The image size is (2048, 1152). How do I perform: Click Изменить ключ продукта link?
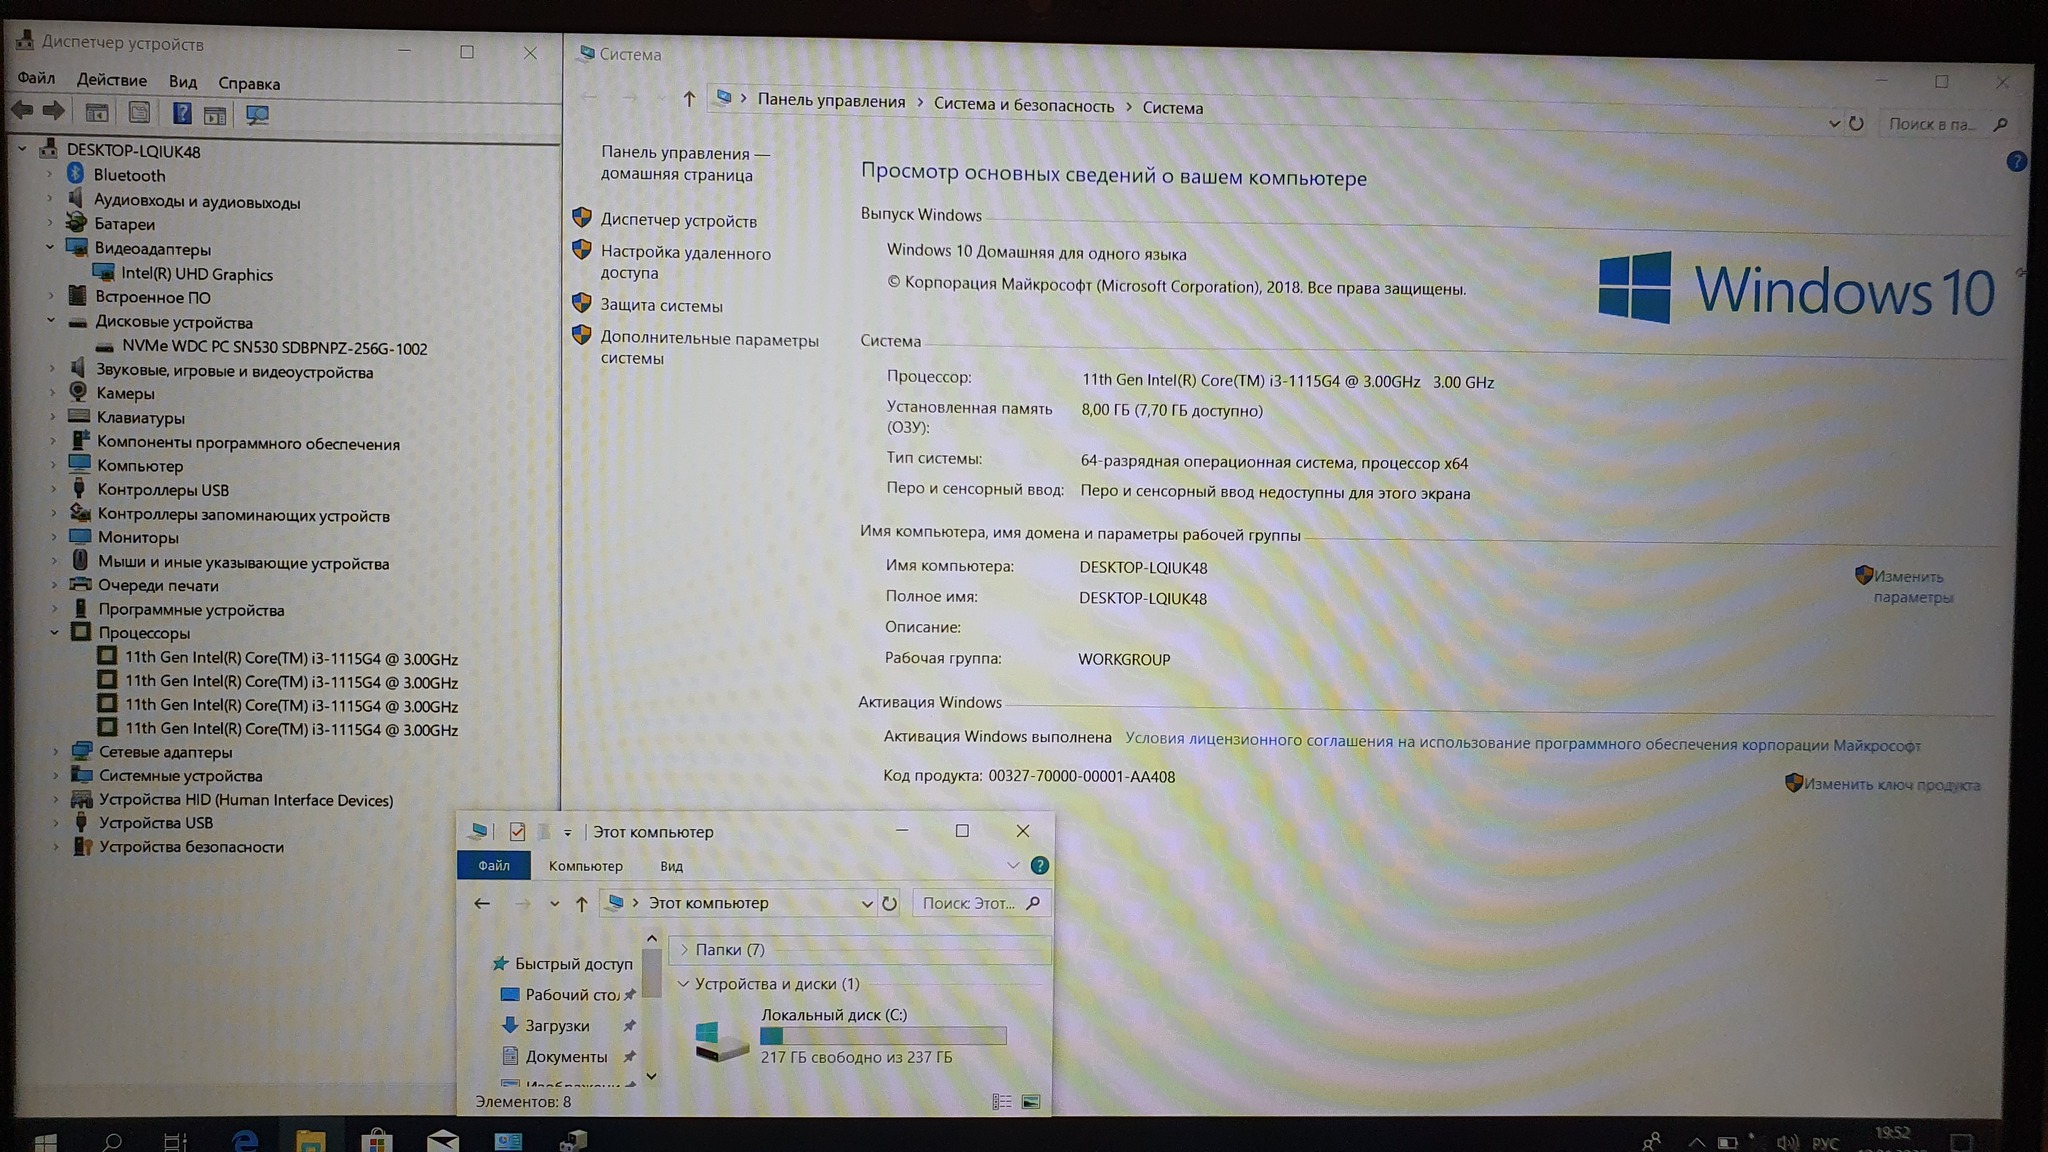click(1891, 785)
